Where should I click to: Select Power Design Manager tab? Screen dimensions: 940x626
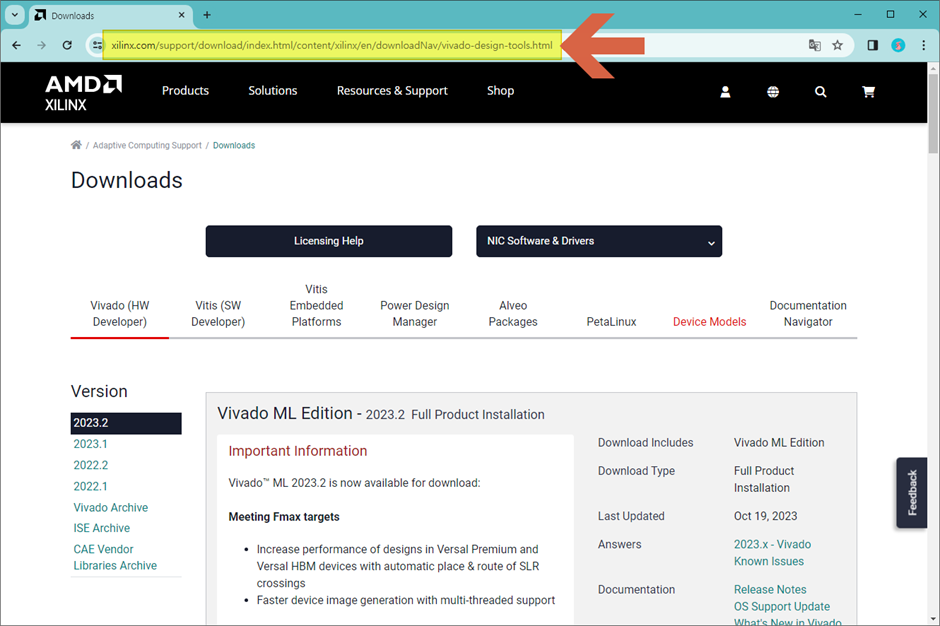tap(415, 314)
